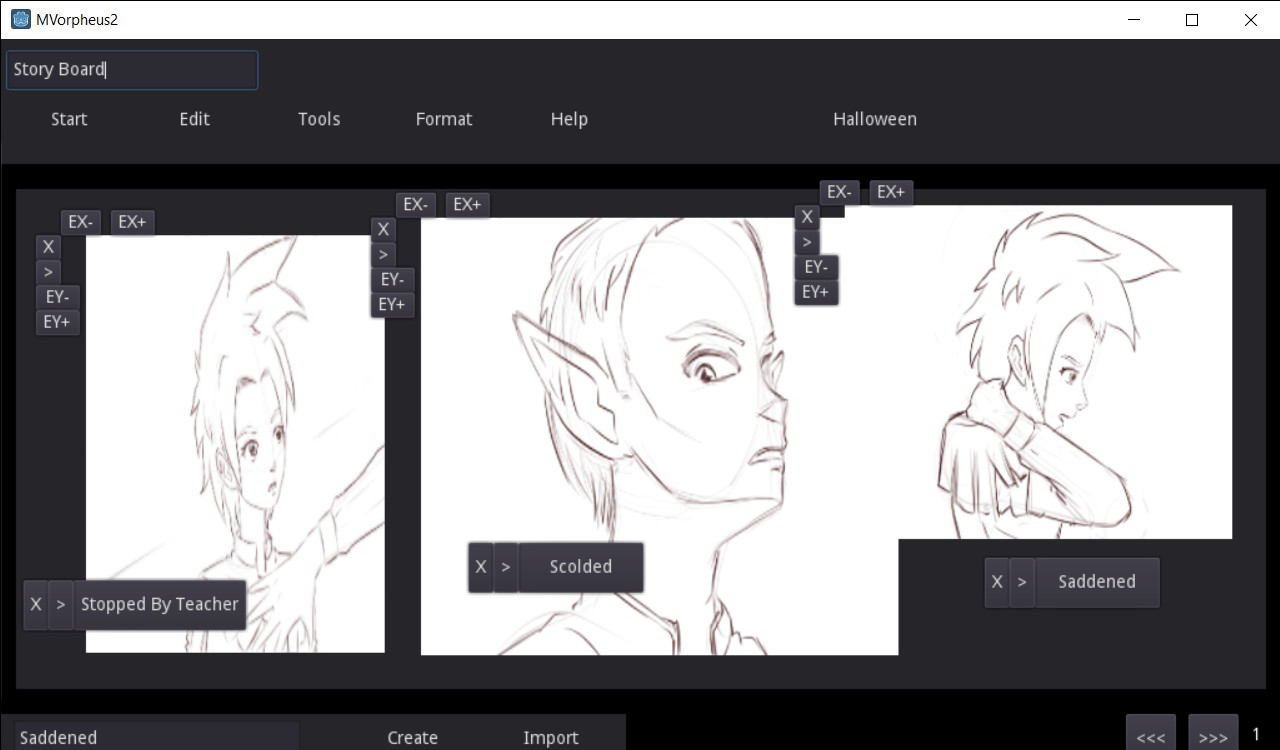Click X to remove the Saddened caption
Image resolution: width=1280 pixels, height=750 pixels.
[997, 582]
